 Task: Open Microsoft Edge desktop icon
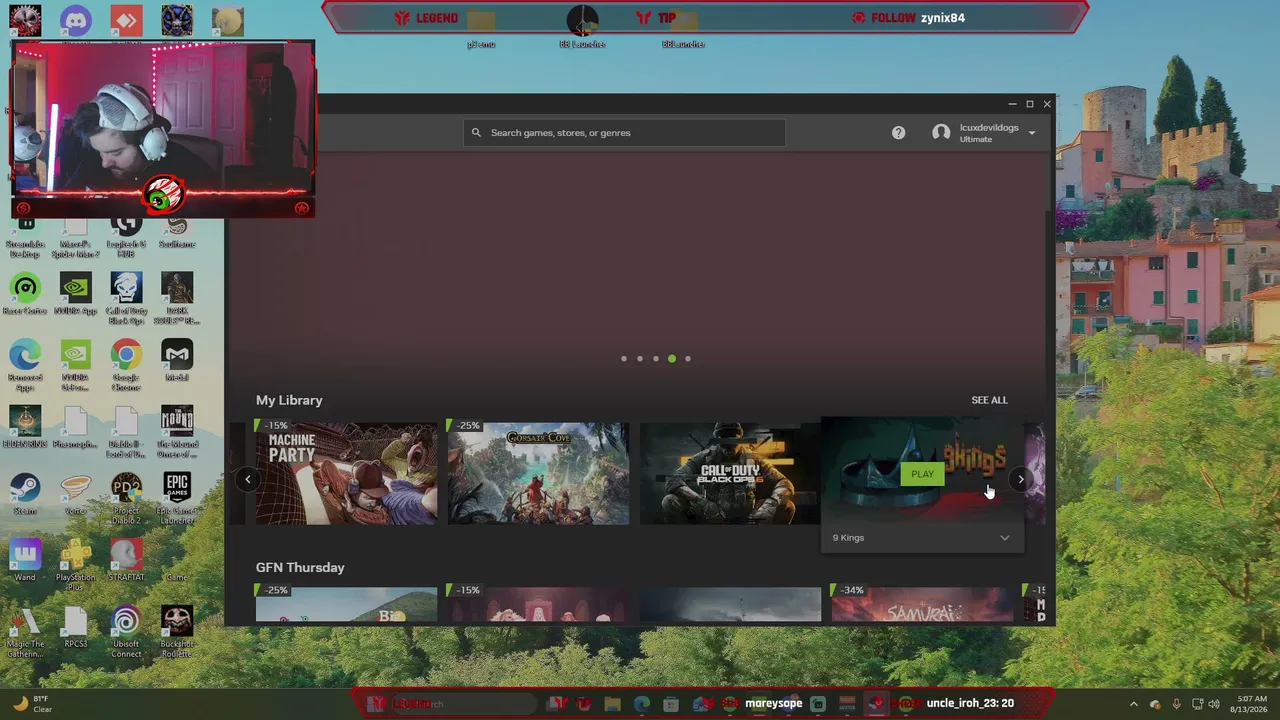coord(25,365)
